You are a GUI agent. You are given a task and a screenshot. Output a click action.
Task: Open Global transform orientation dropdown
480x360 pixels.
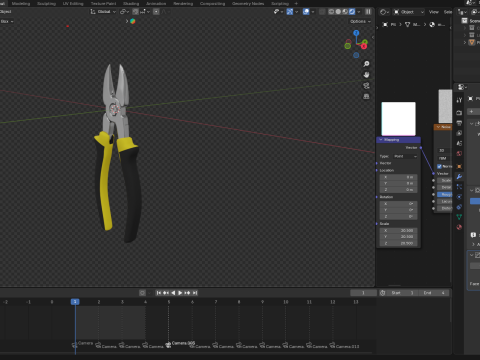click(103, 12)
